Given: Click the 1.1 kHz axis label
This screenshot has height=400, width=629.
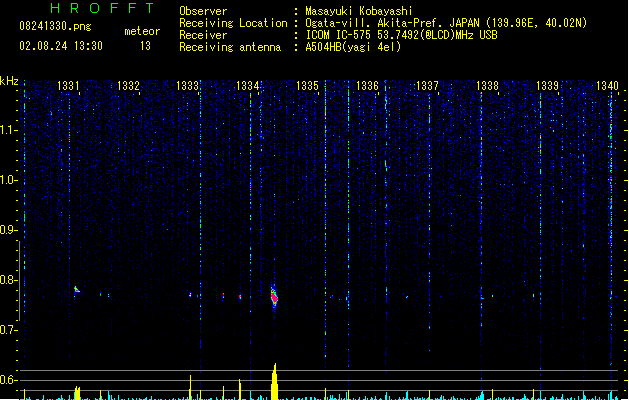Looking at the screenshot, I should coord(8,130).
